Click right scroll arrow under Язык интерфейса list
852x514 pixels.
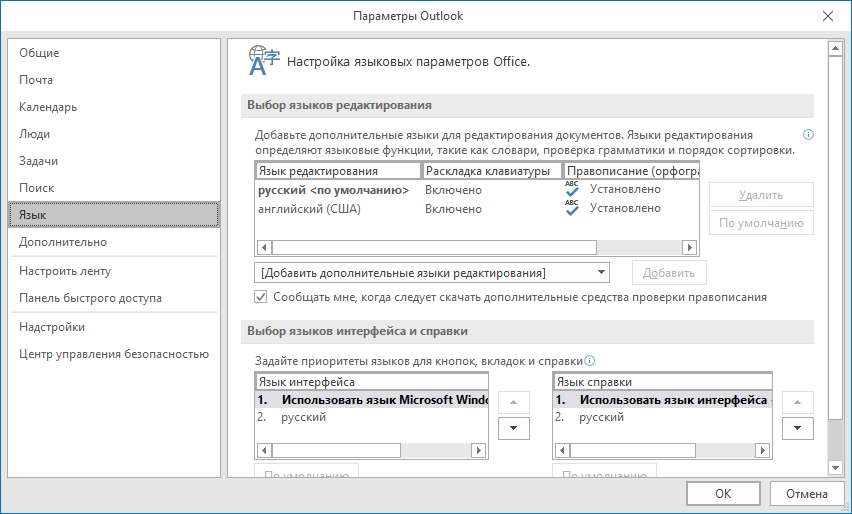pos(478,450)
